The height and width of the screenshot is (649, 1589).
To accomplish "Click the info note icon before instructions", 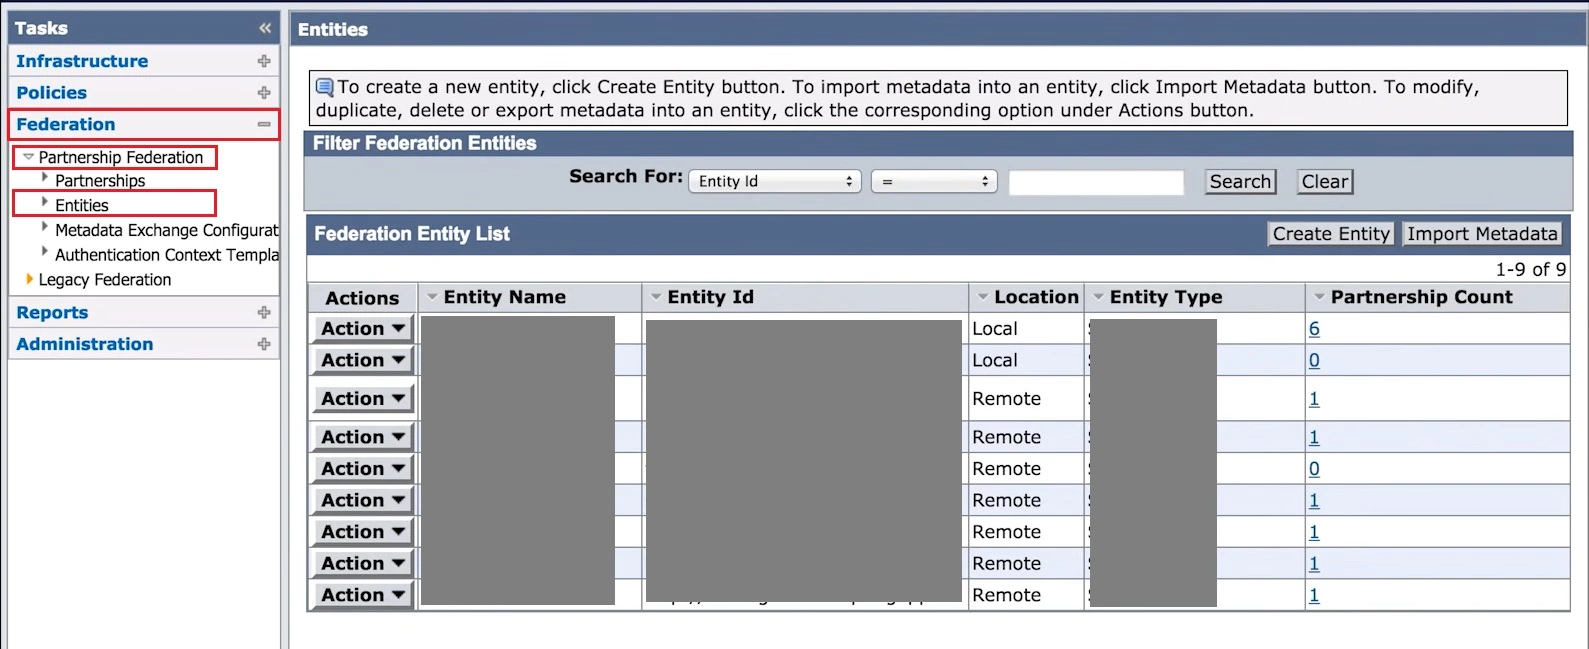I will (325, 87).
